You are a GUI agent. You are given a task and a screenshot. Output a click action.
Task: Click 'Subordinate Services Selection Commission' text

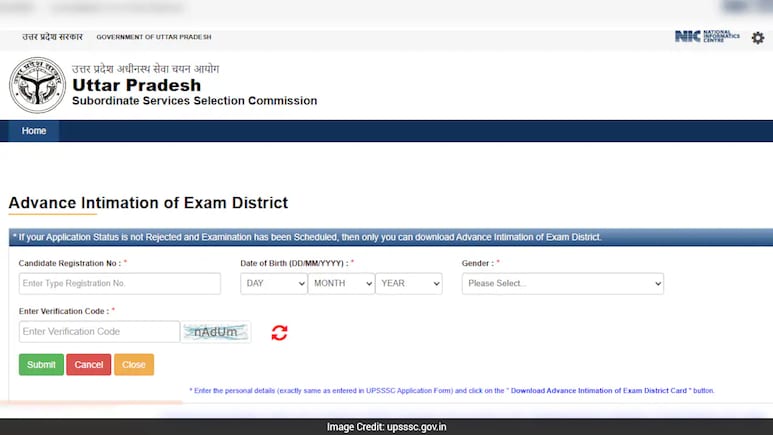pyautogui.click(x=195, y=101)
